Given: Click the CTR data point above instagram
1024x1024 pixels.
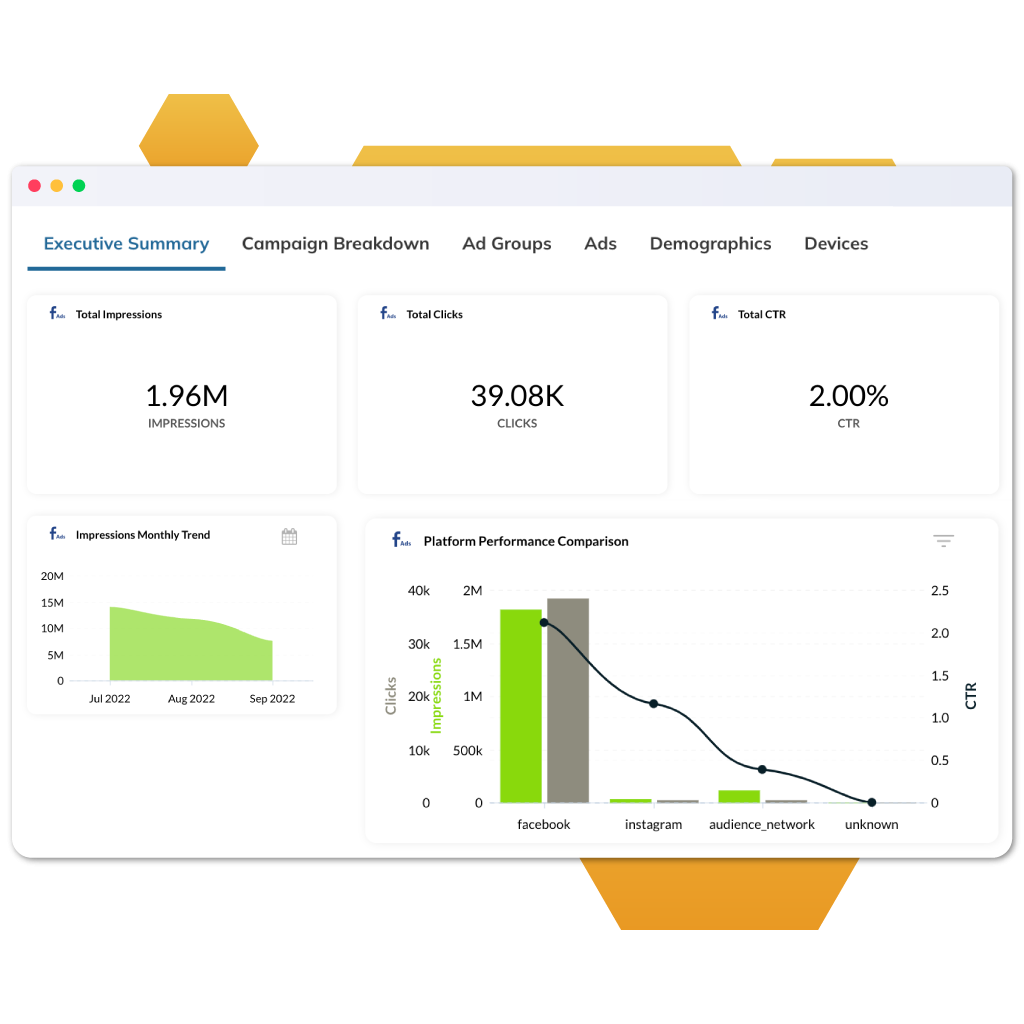Looking at the screenshot, I should (x=654, y=704).
